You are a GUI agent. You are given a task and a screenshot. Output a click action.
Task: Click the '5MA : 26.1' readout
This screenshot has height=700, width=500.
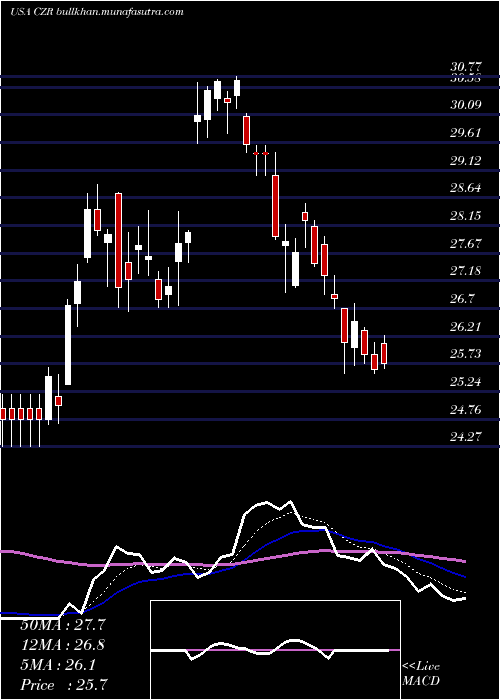click(x=58, y=665)
